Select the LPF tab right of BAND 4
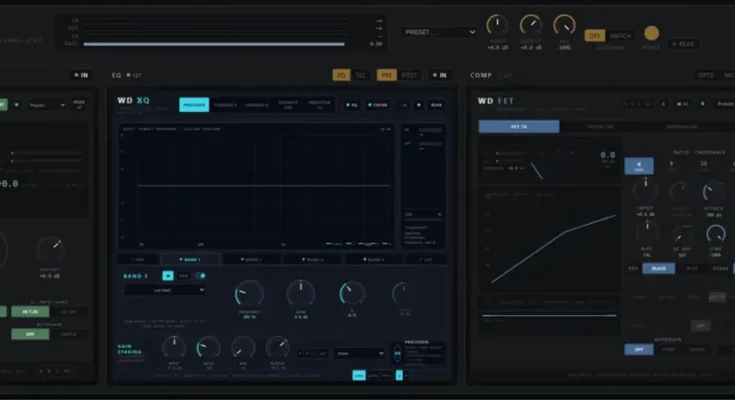Screen dimensions: 735x400 point(426,259)
